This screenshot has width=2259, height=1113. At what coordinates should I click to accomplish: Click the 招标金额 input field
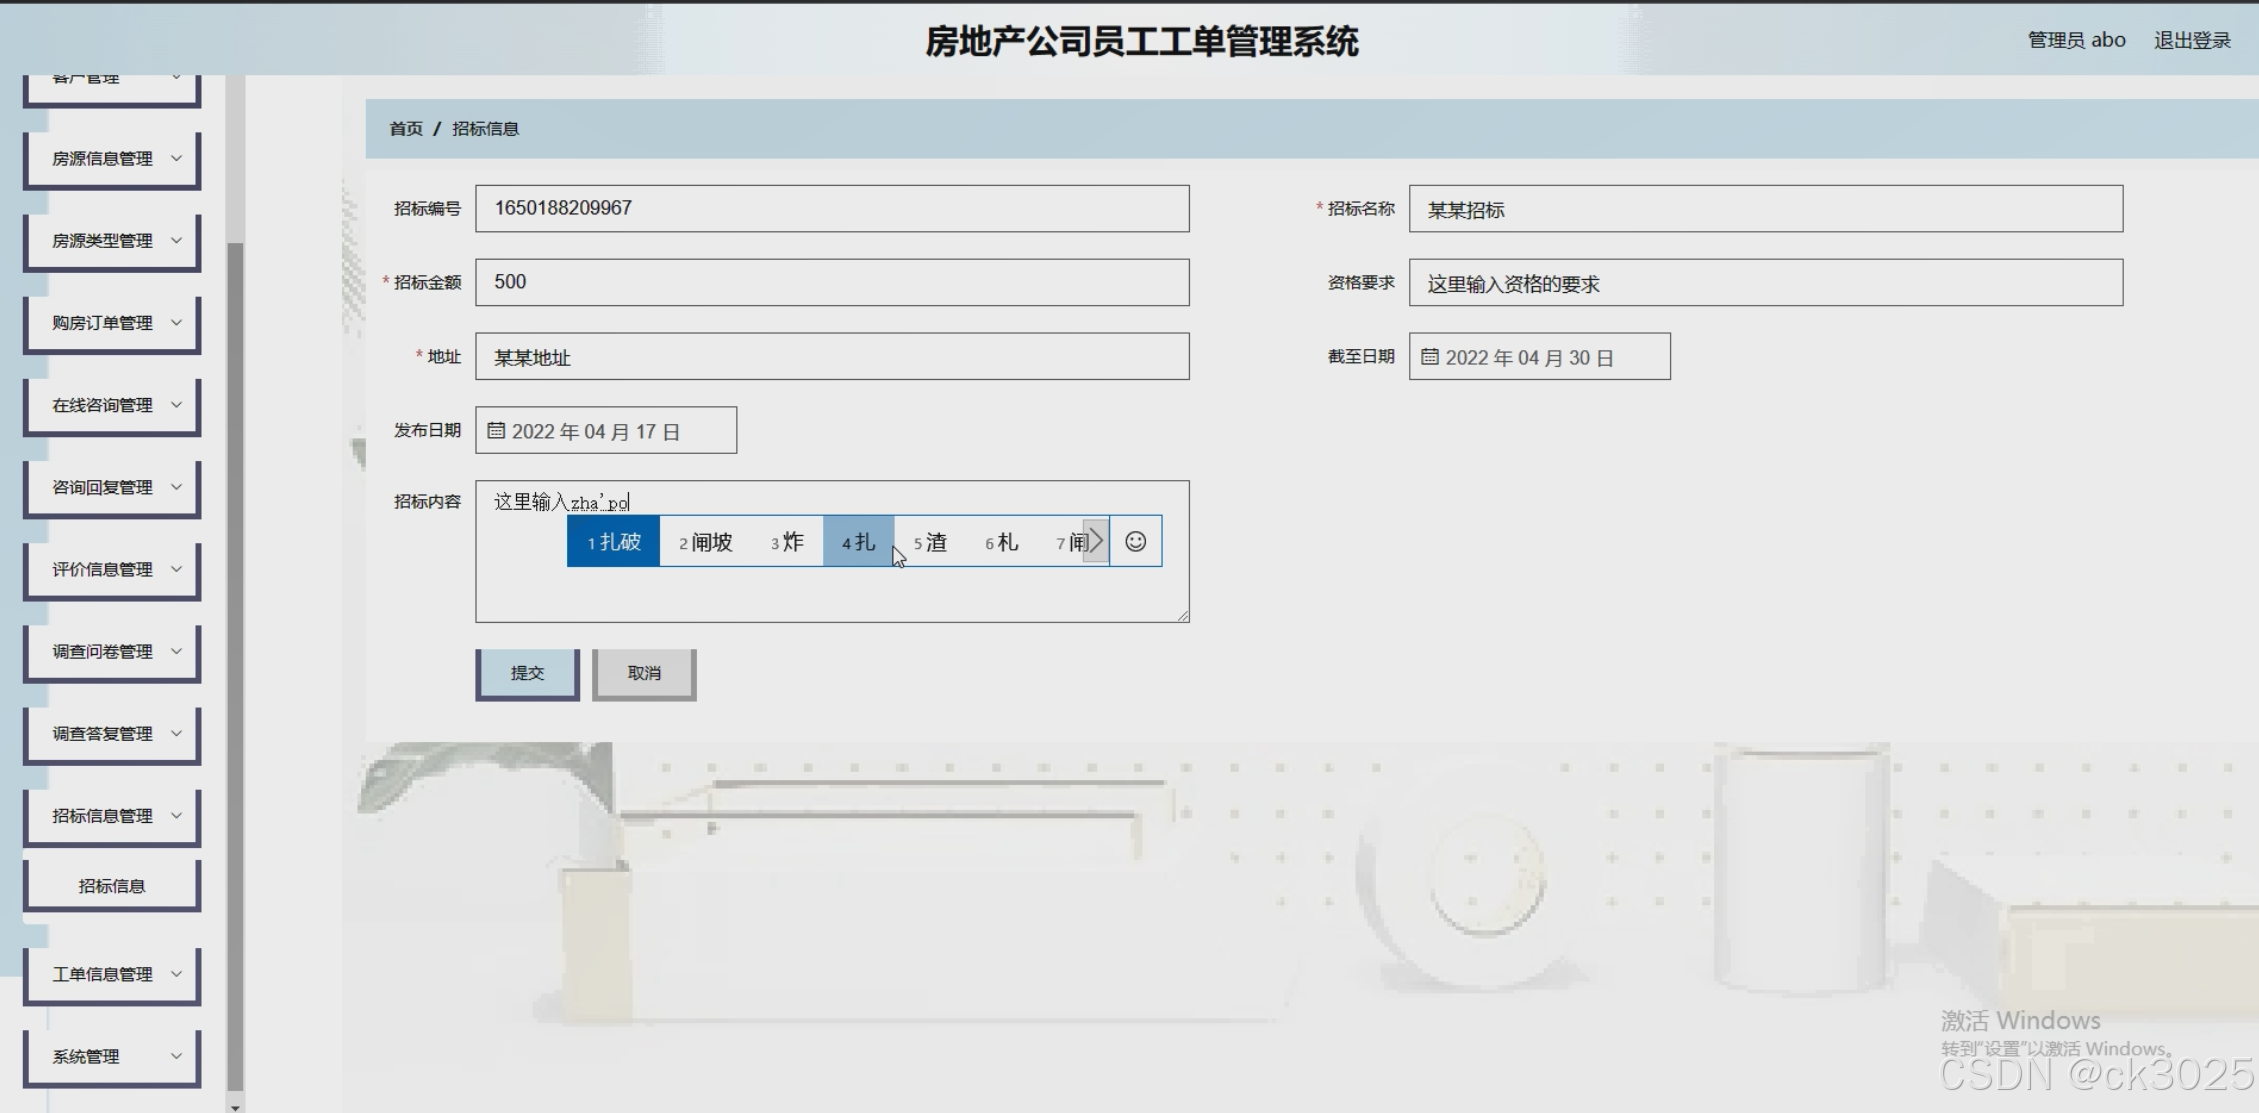[x=832, y=282]
